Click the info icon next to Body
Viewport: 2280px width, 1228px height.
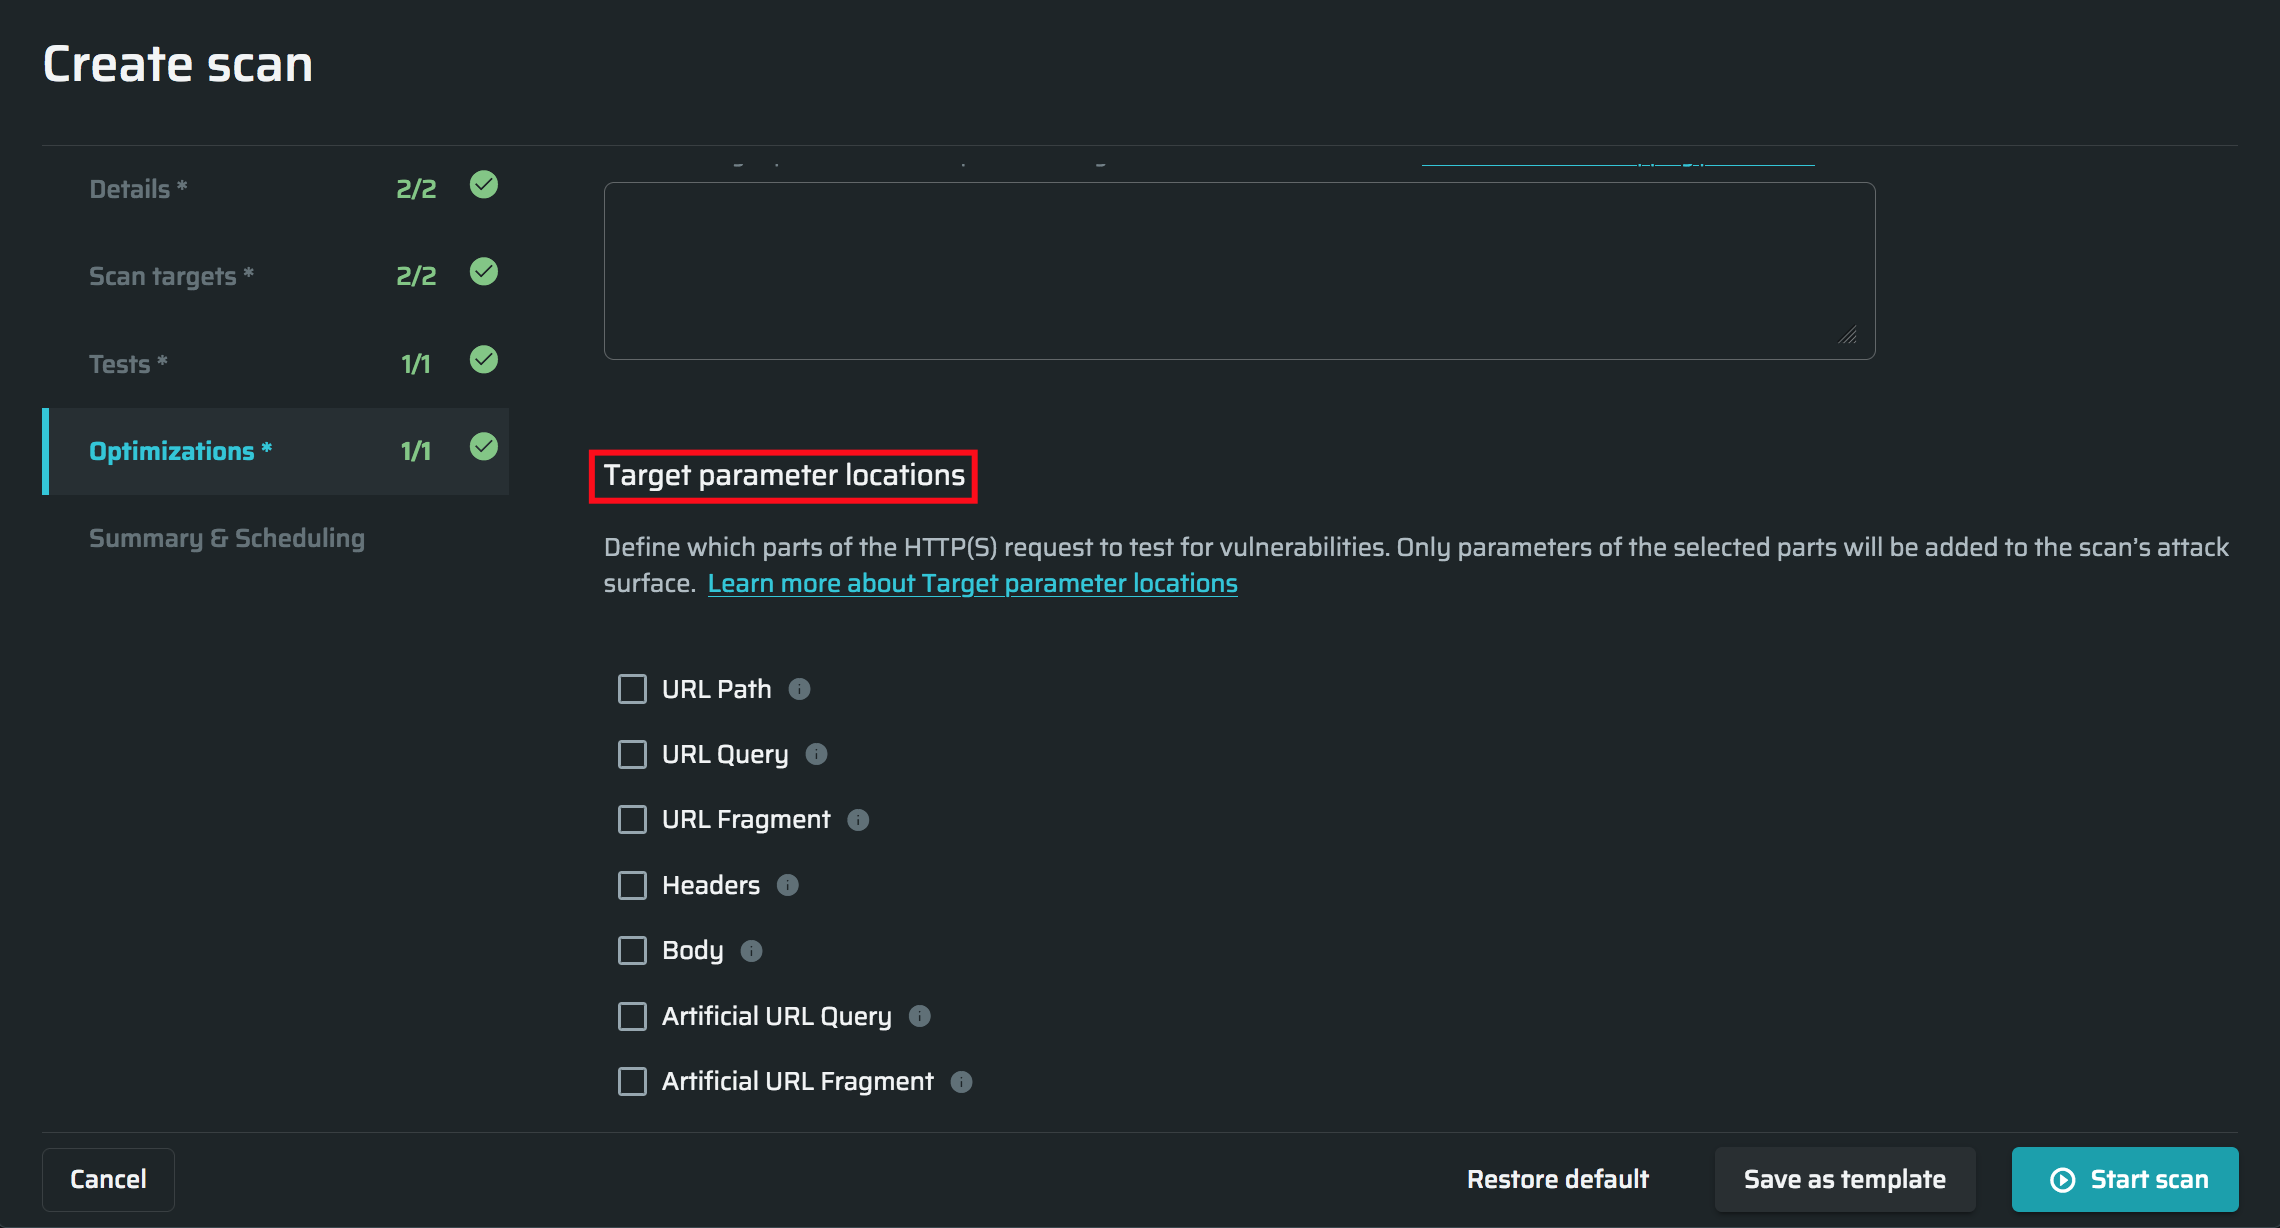(751, 951)
